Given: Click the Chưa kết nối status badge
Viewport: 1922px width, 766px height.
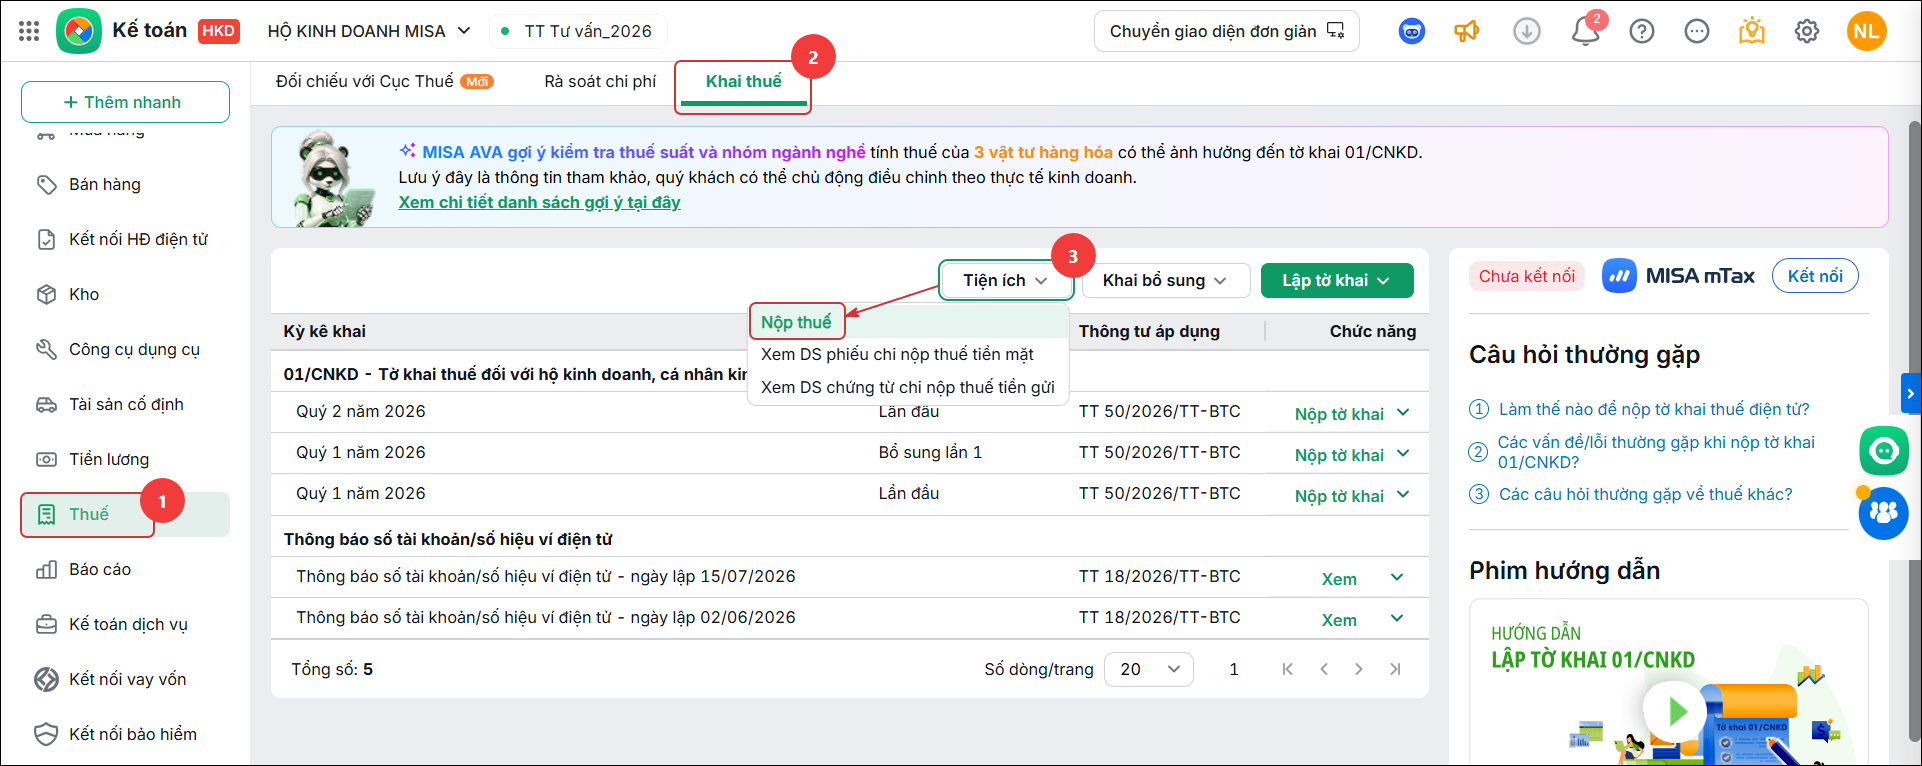Looking at the screenshot, I should point(1526,276).
